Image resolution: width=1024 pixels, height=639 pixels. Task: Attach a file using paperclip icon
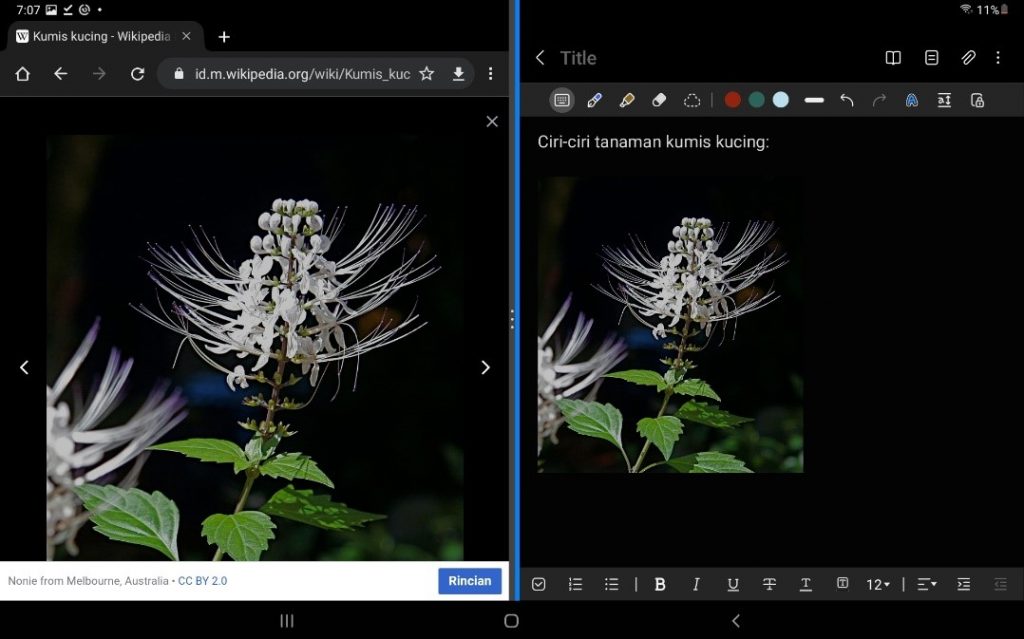968,58
